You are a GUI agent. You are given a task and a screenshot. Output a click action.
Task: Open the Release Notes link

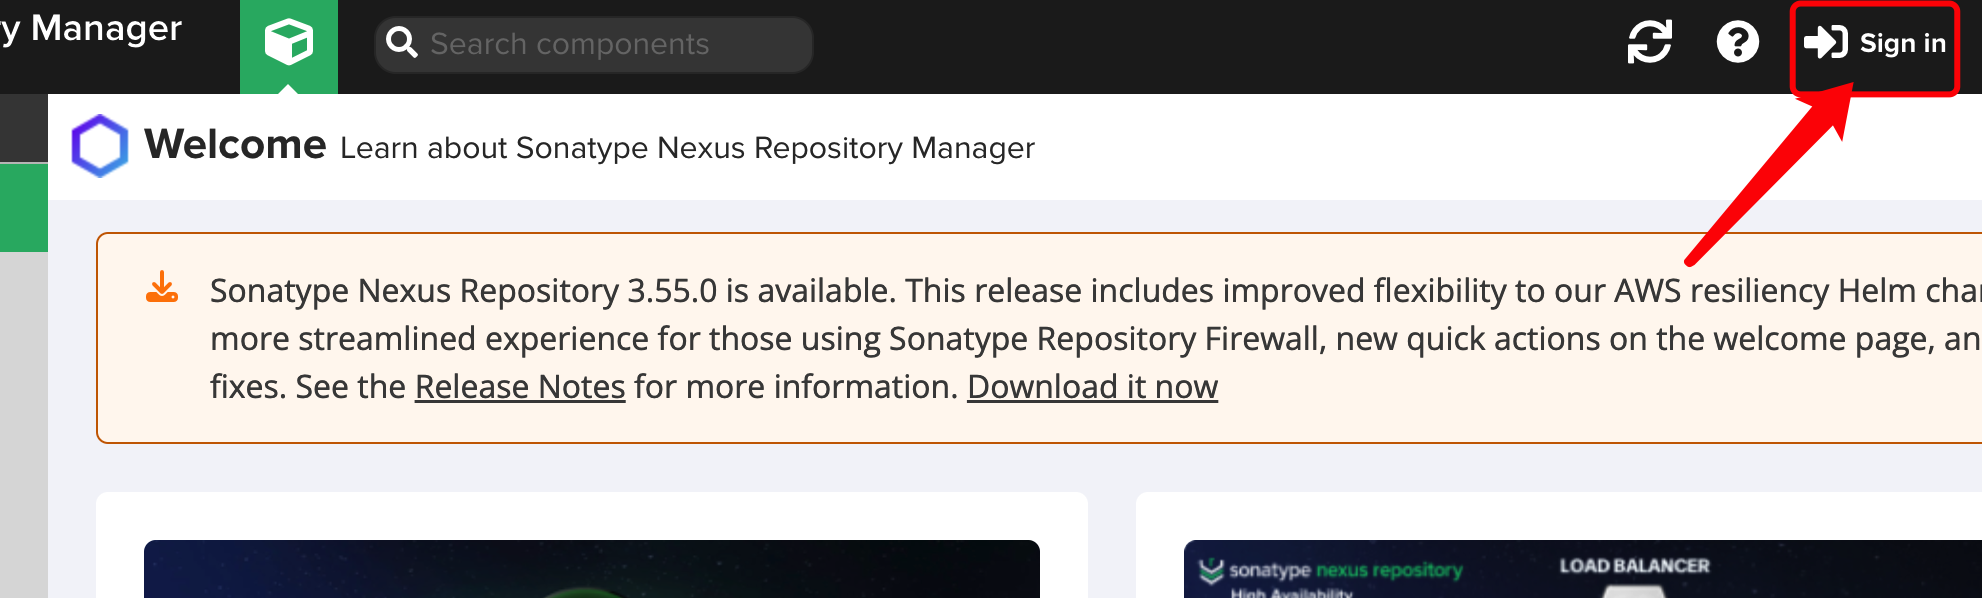tap(520, 387)
